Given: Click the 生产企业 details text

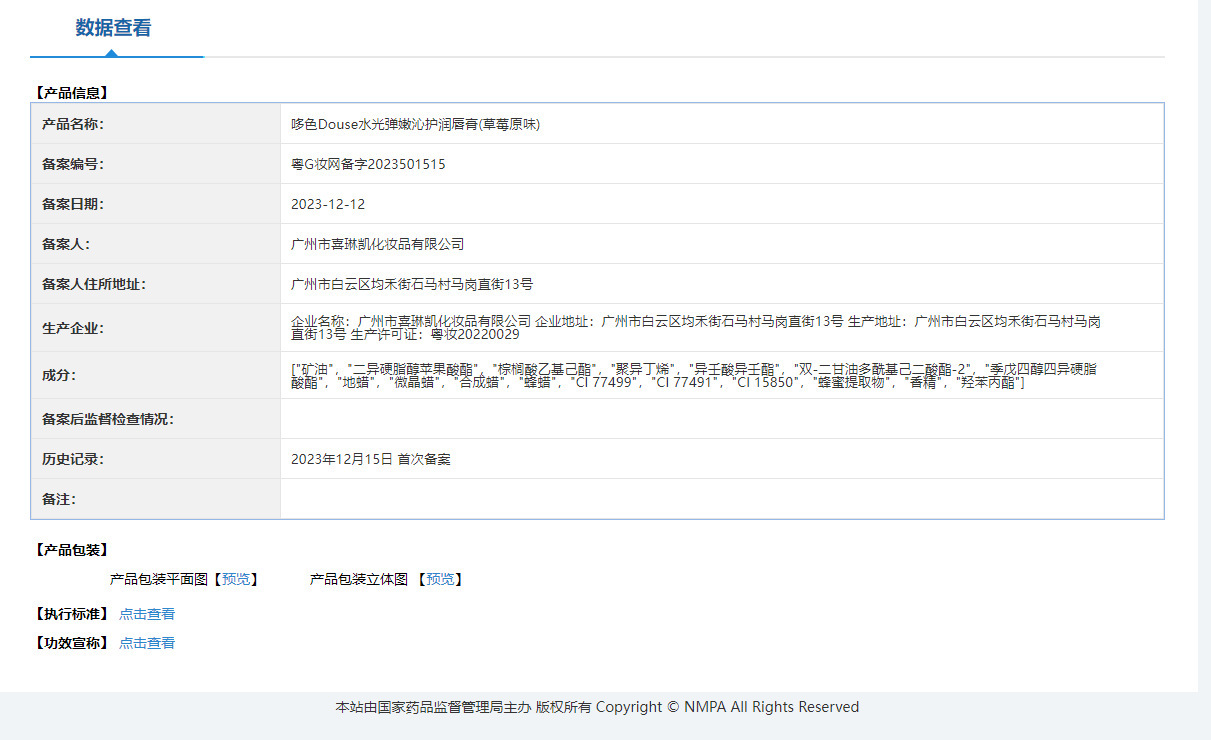Looking at the screenshot, I should 696,328.
